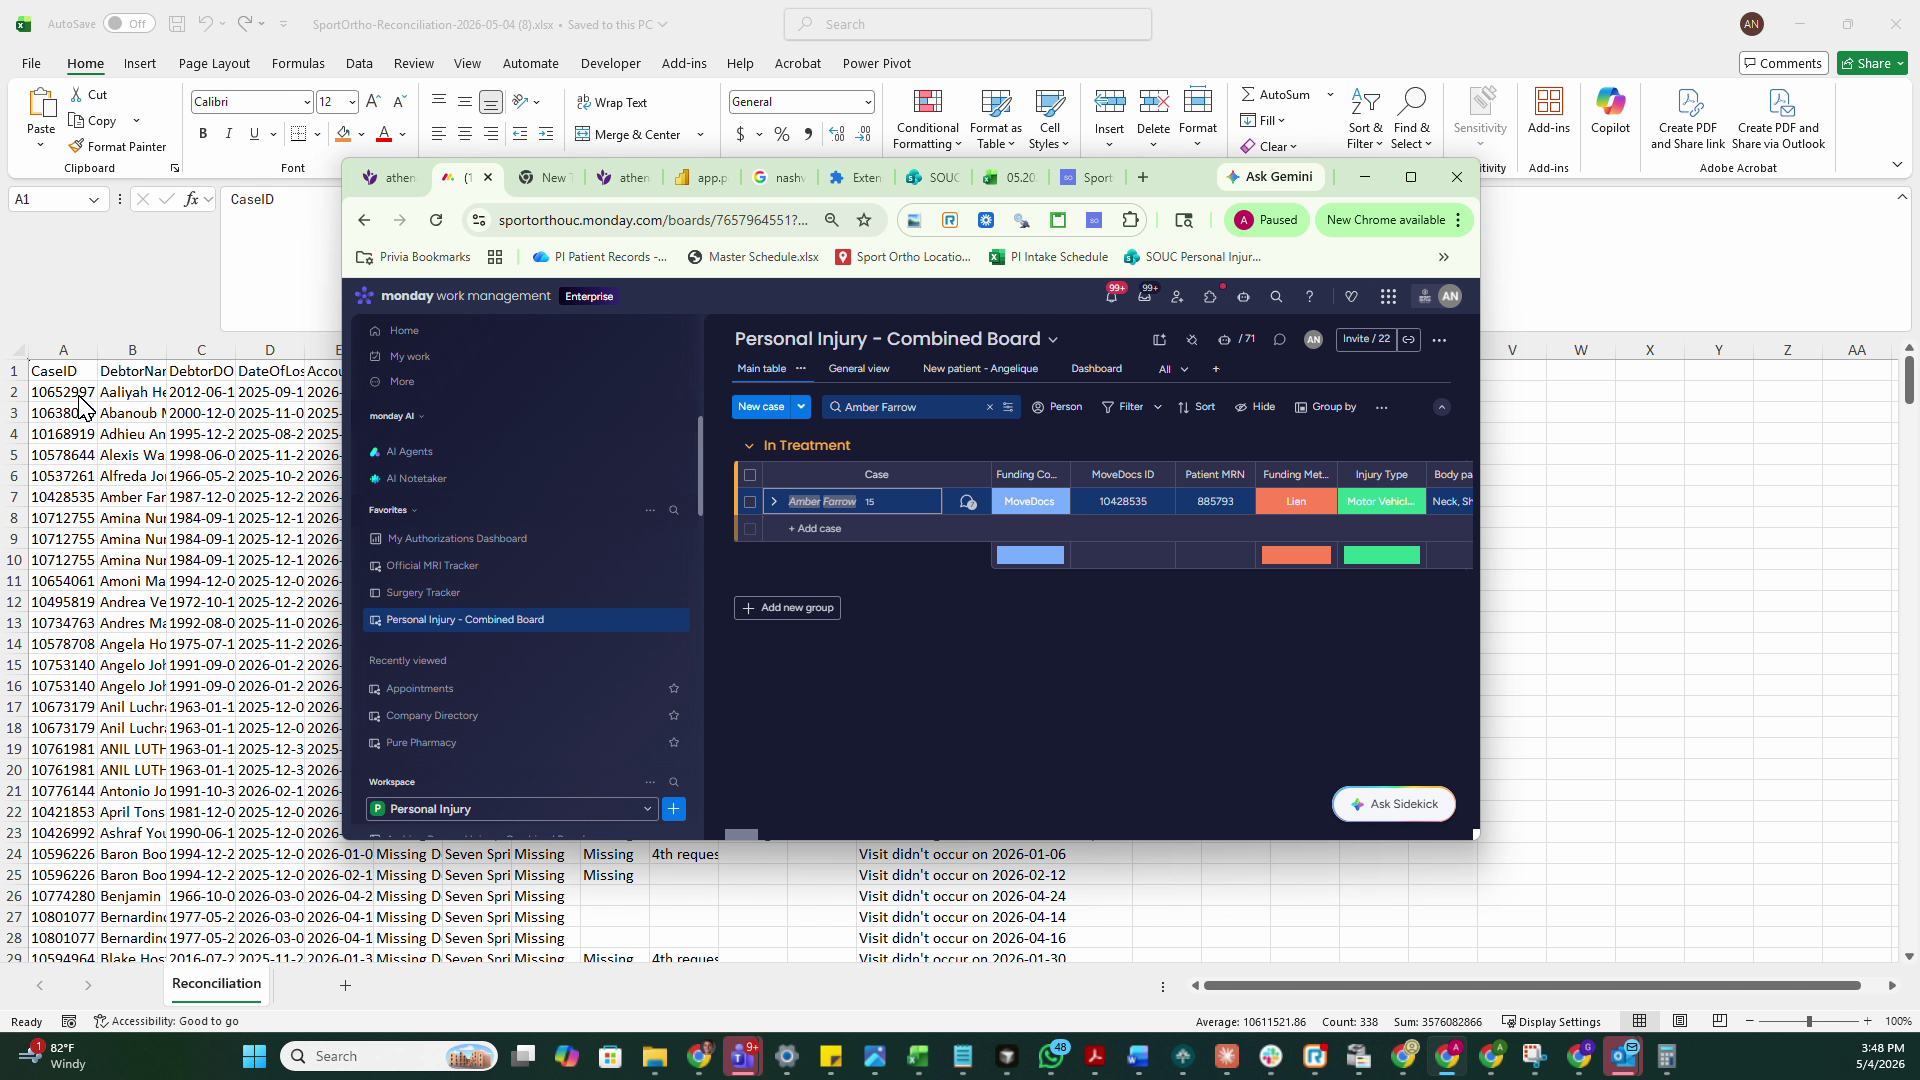
Task: Open the font name dropdown Calibri
Action: pos(306,102)
